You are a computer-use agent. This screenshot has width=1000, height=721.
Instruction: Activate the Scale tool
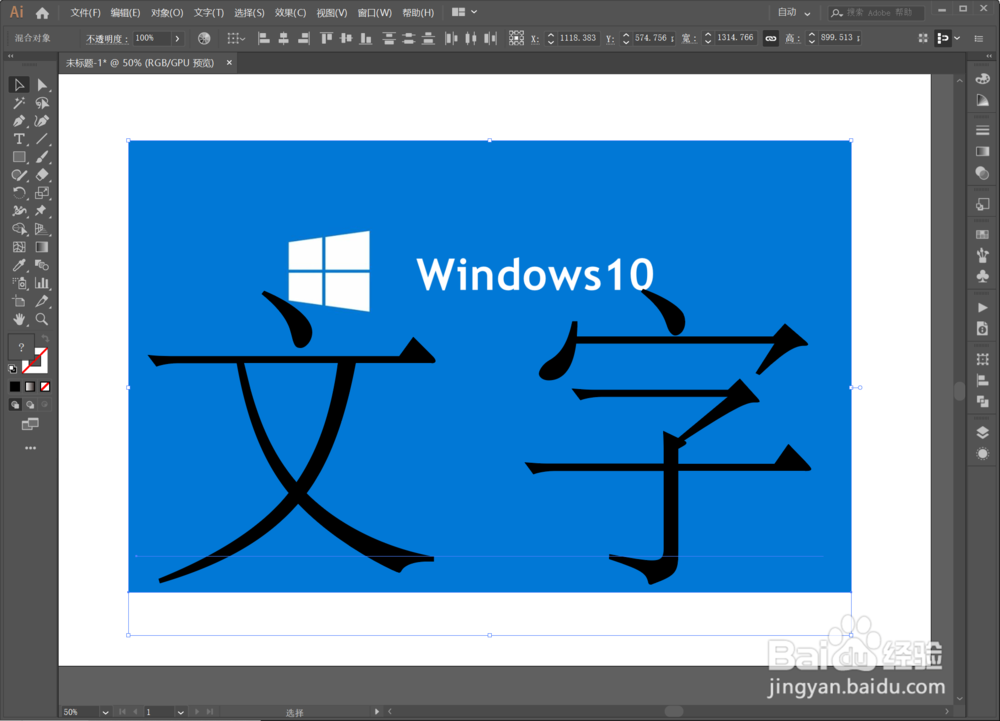[x=42, y=193]
